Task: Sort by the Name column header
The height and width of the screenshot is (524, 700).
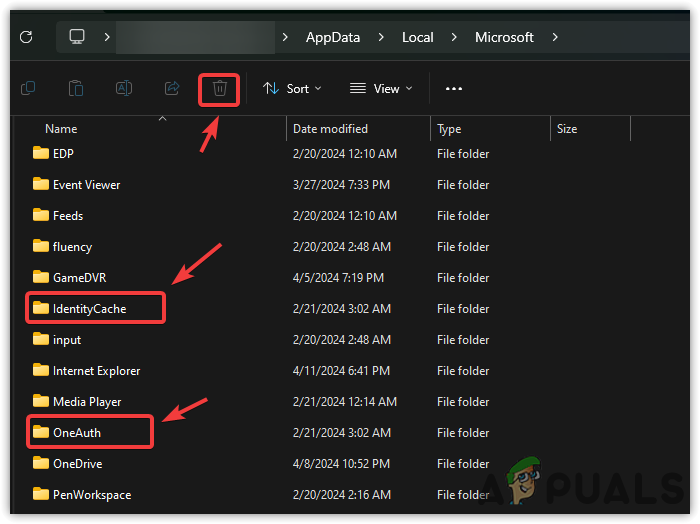Action: [x=61, y=129]
